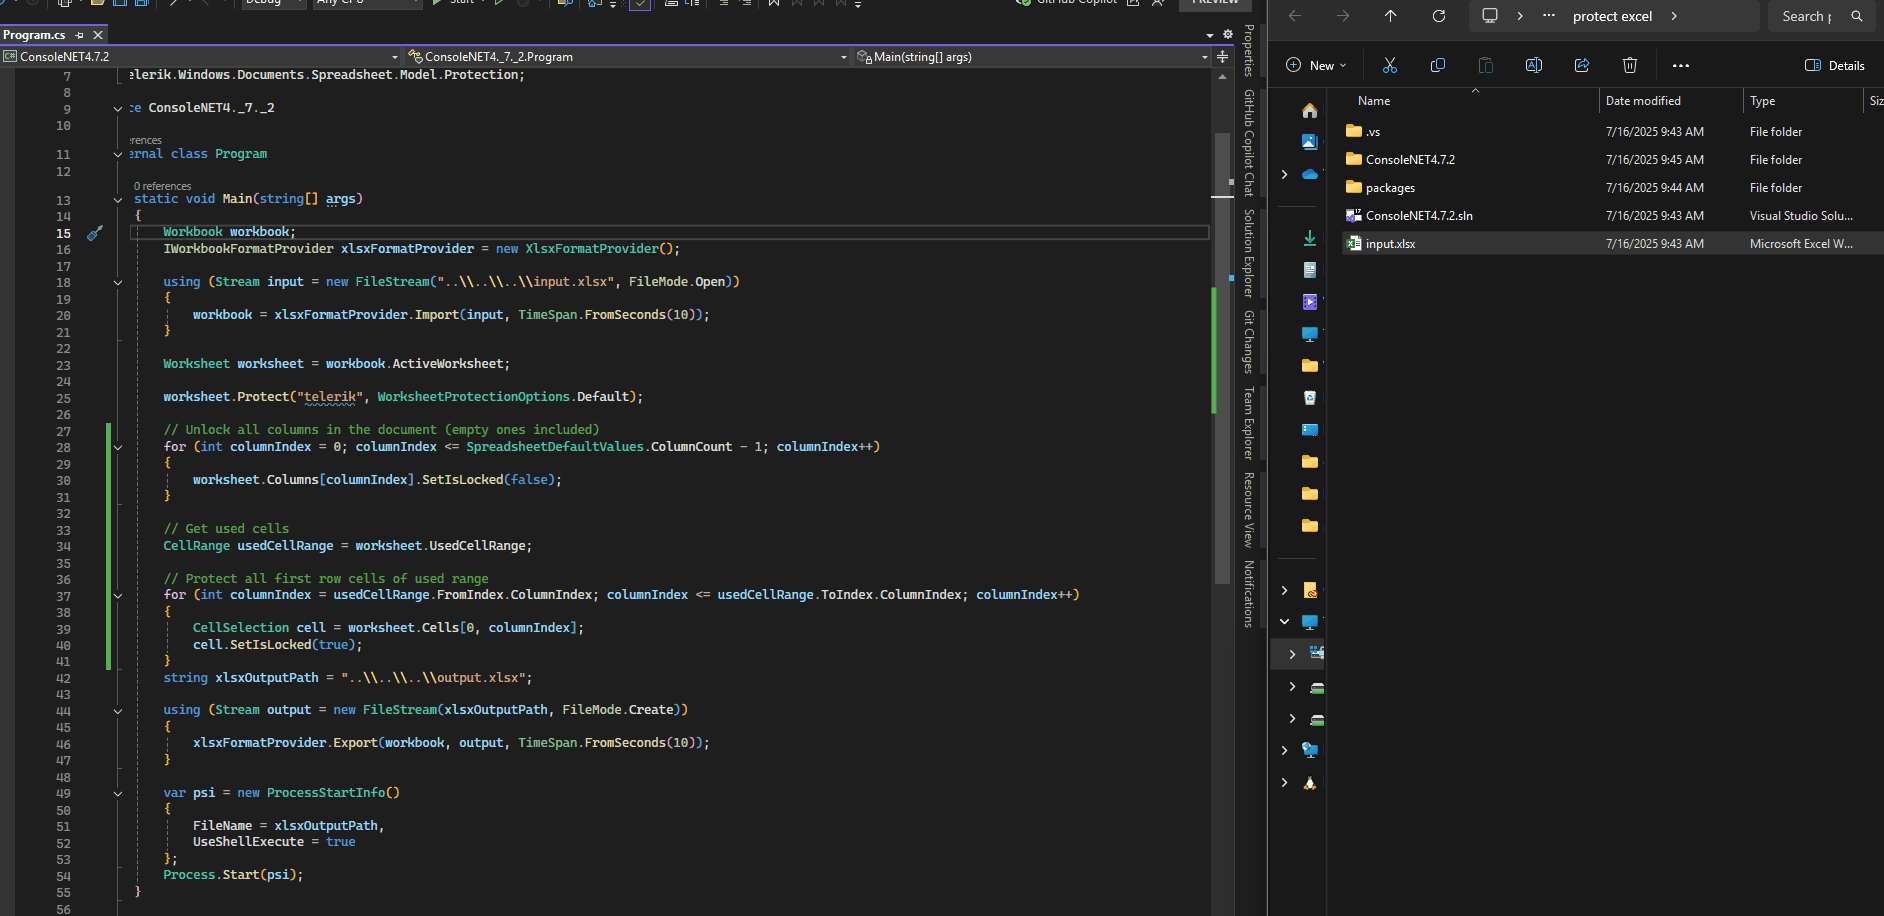1884x916 pixels.
Task: Click the Up directory arrow icon
Action: (x=1390, y=16)
